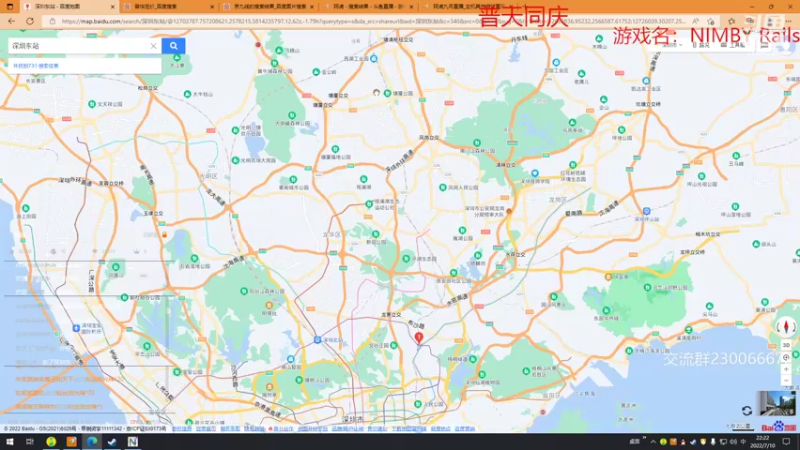
Task: Reset the map compass orientation
Action: (x=786, y=326)
